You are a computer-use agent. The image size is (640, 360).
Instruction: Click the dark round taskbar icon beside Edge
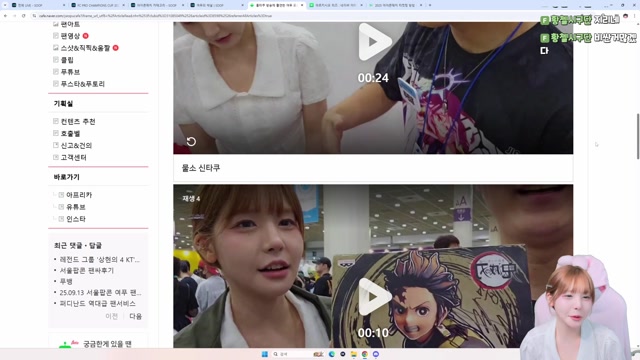pos(342,354)
